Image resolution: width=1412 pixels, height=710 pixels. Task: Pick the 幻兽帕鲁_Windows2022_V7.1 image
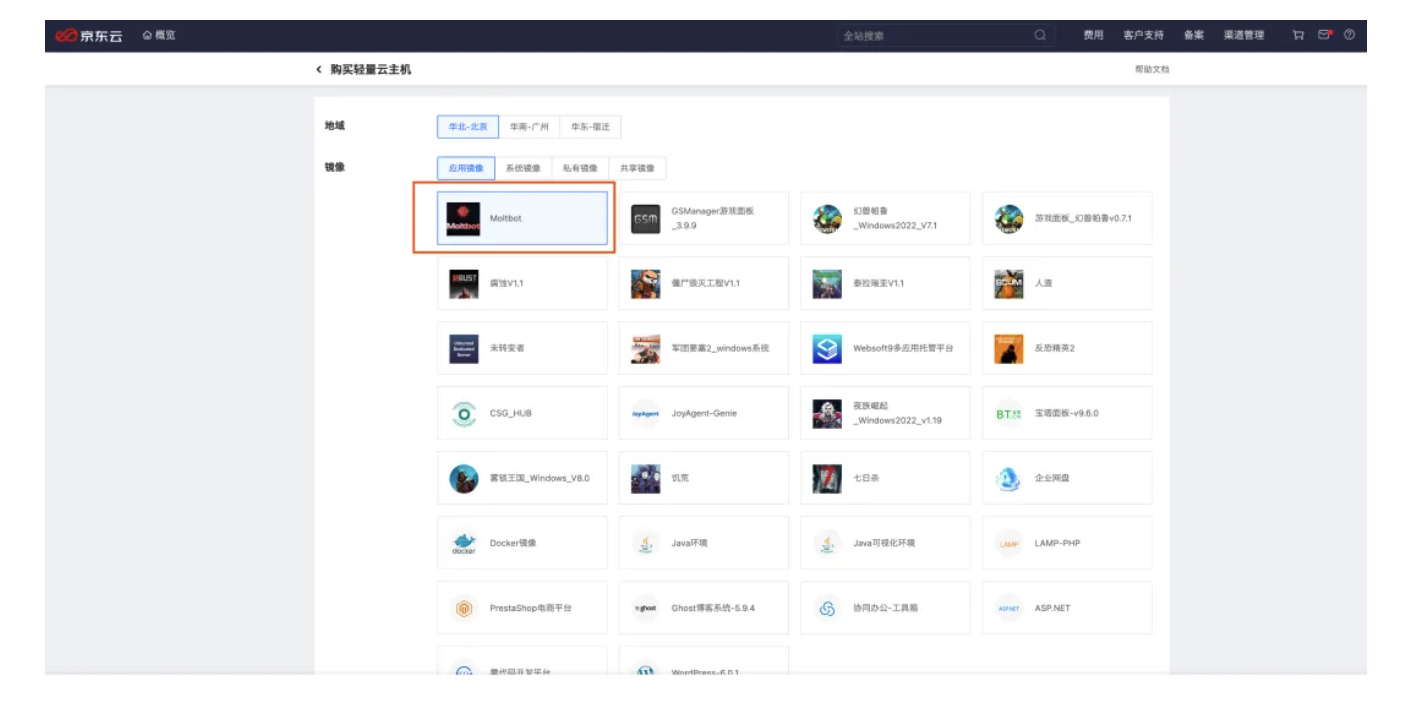(885, 218)
